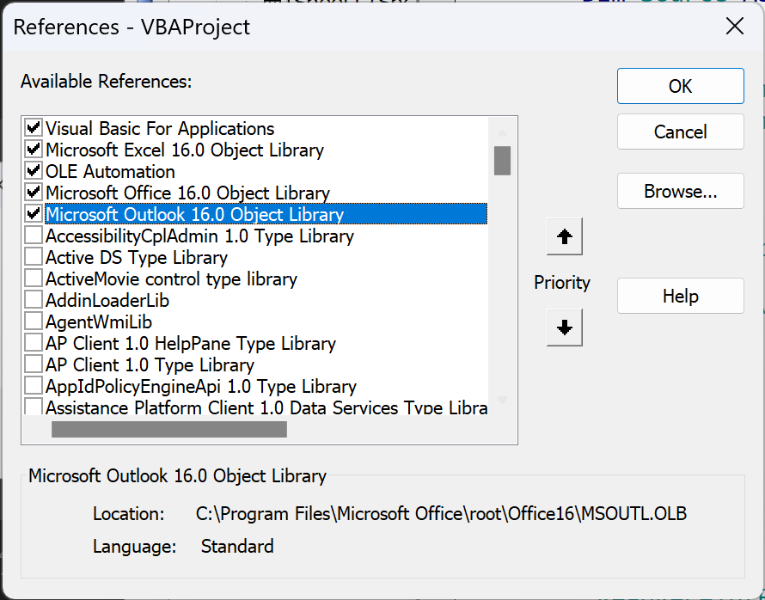Viewport: 765px width, 600px height.
Task: Check AccessibilityCplAdmin 1.0 Type Library
Action: pyautogui.click(x=34, y=236)
